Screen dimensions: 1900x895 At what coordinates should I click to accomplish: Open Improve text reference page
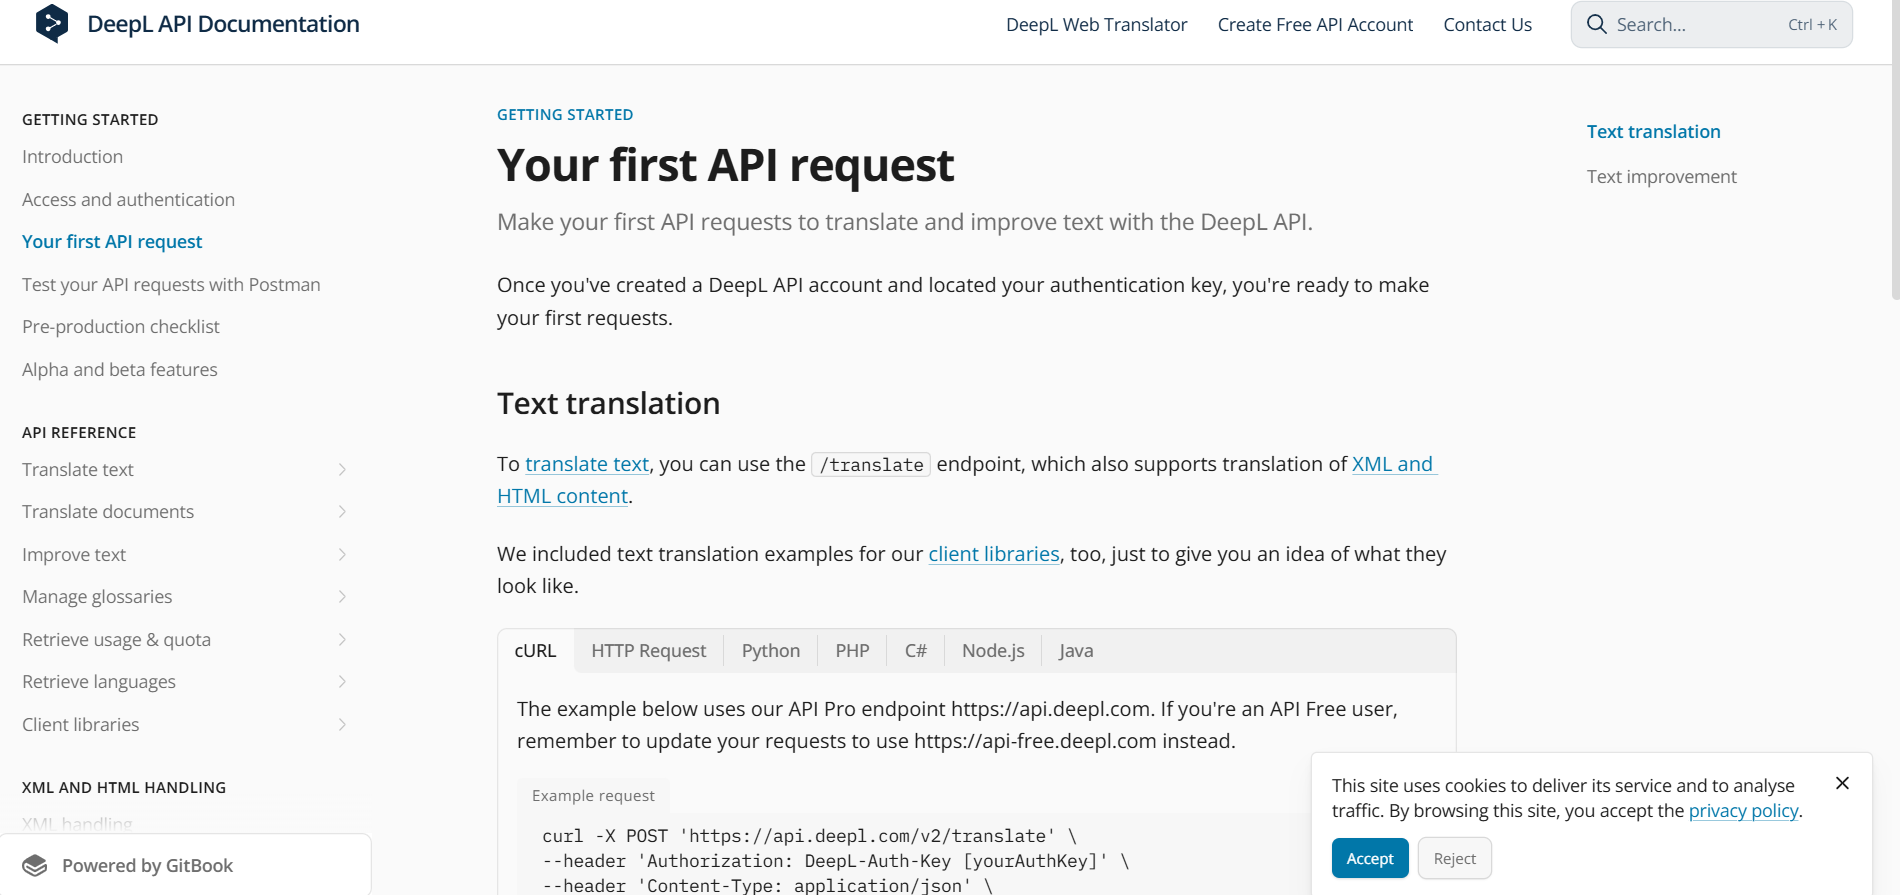pos(74,555)
